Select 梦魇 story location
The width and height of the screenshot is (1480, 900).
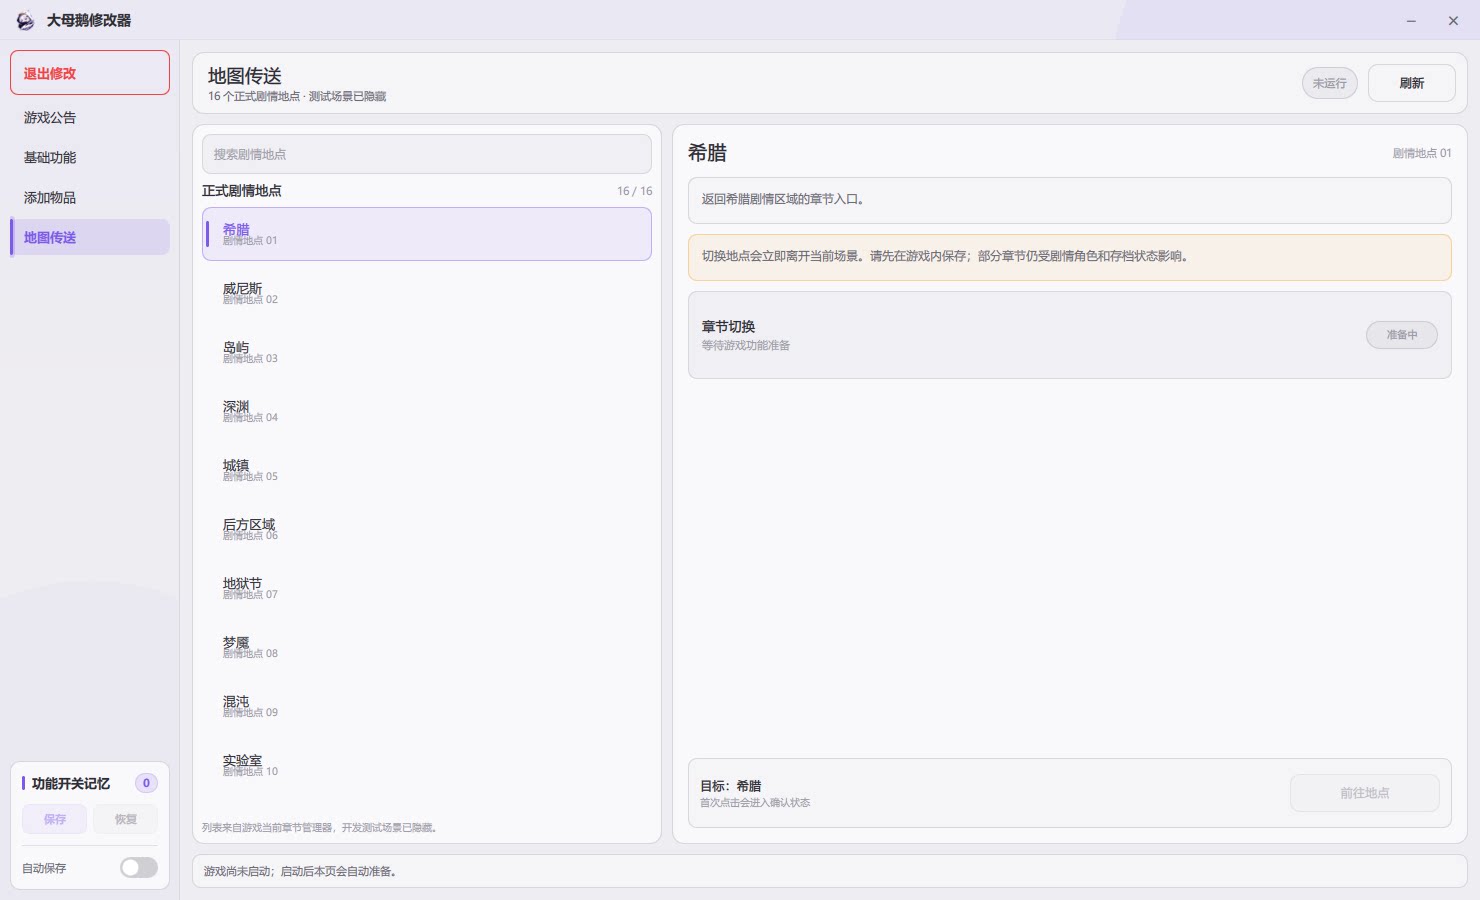[427, 647]
